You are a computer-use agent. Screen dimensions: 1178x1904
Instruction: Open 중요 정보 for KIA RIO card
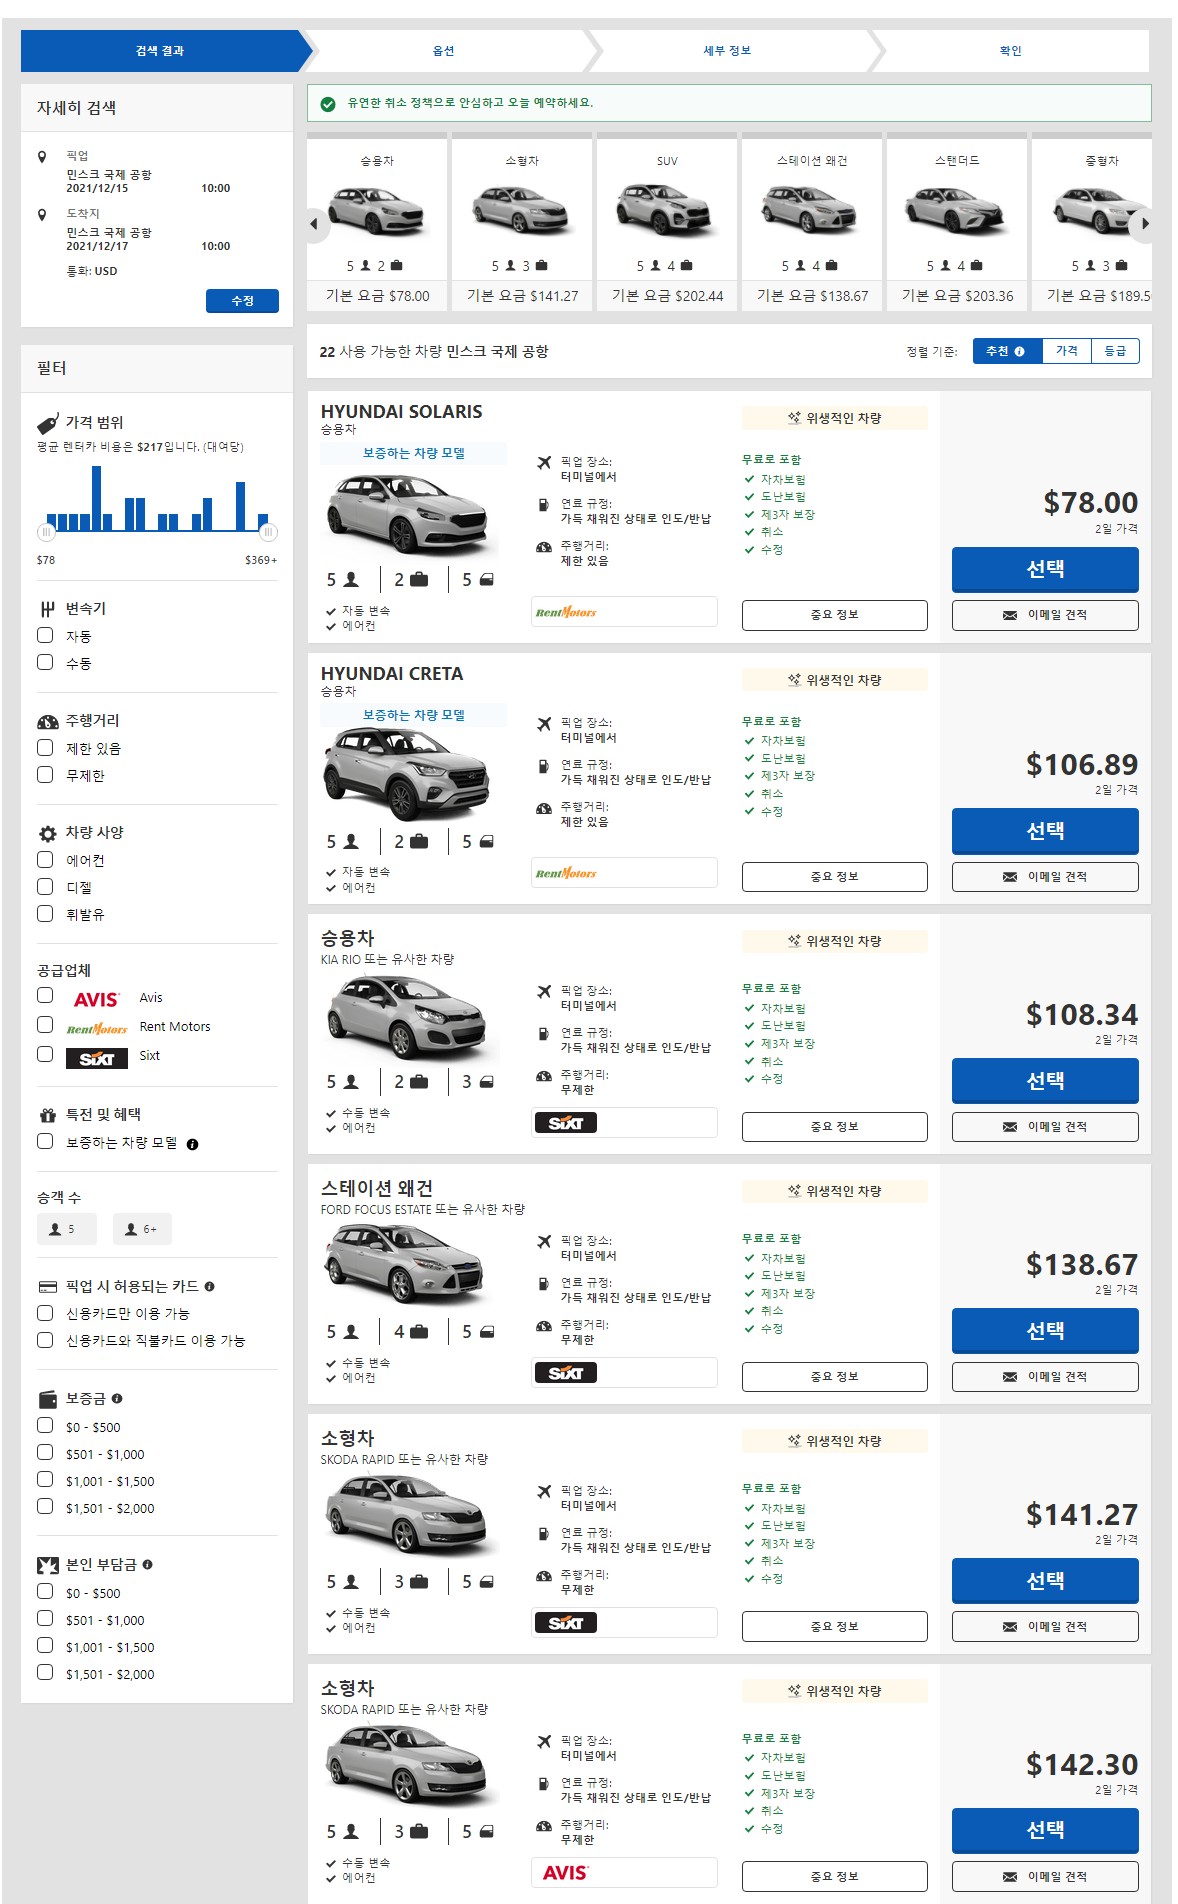click(834, 1127)
